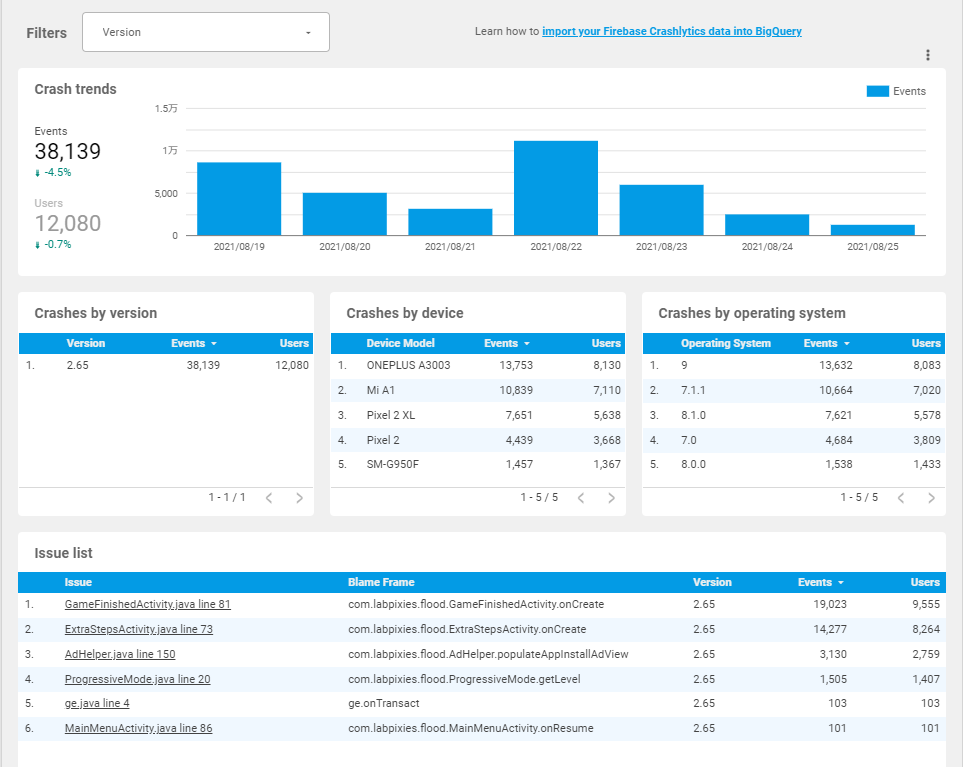Go to previous page in Crashes by device

click(581, 498)
